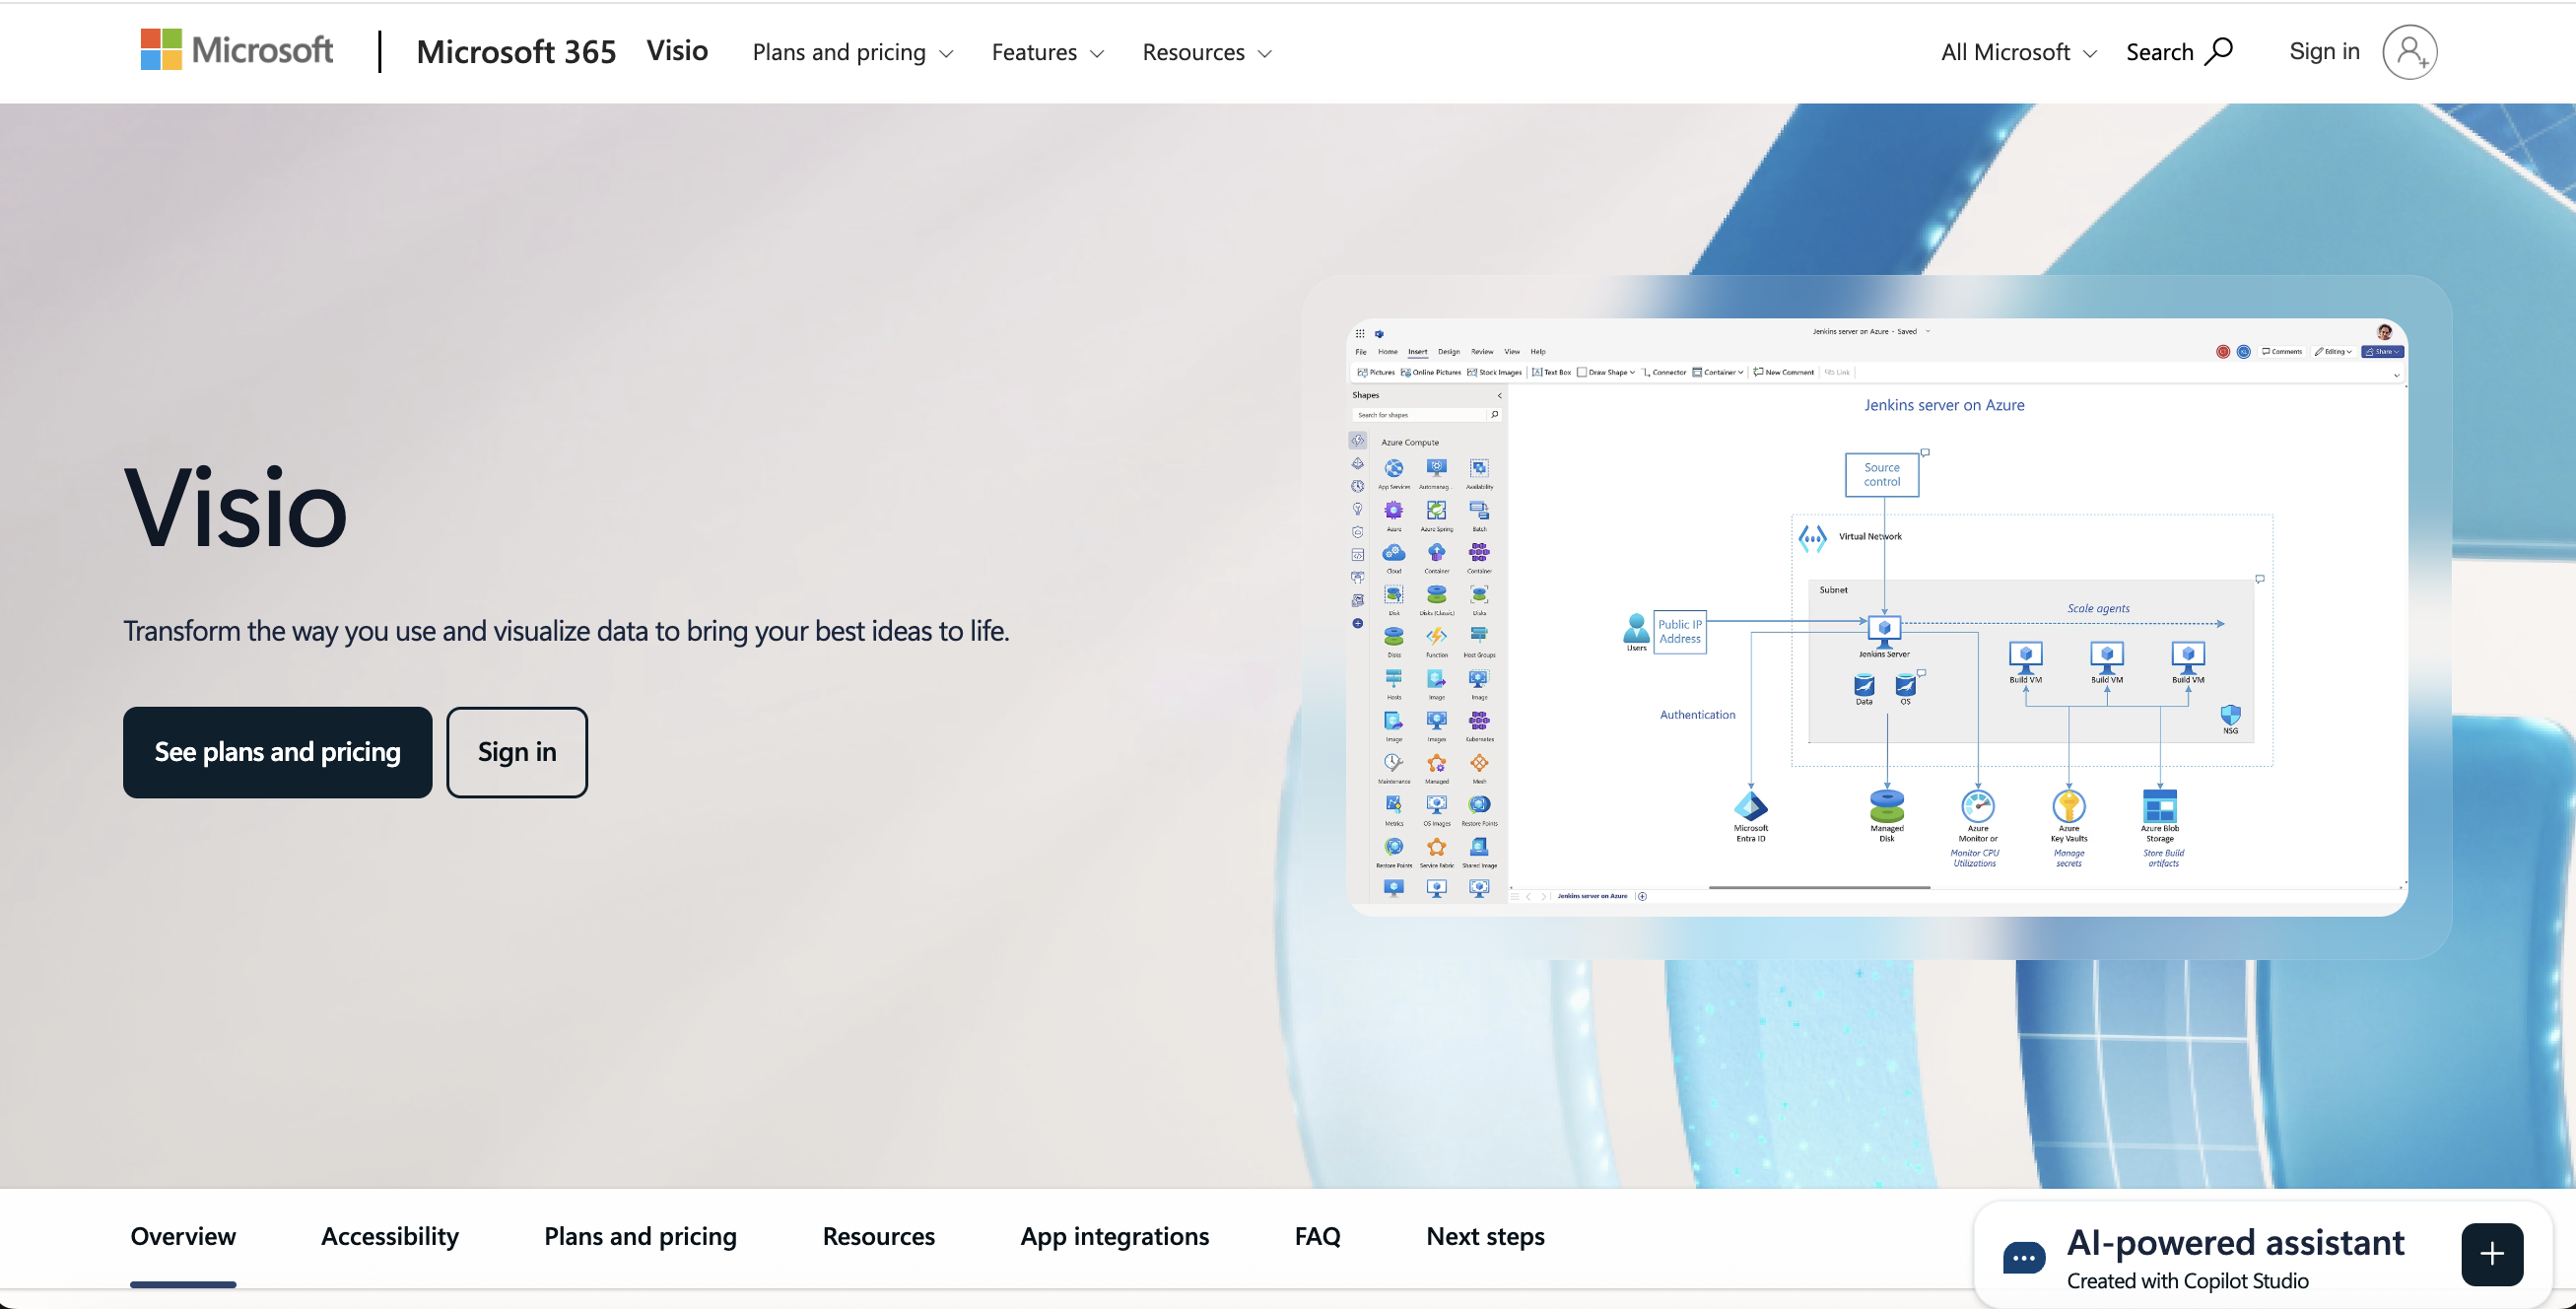Click the Managed Disk icon
The width and height of the screenshot is (2576, 1309).
click(x=1887, y=806)
